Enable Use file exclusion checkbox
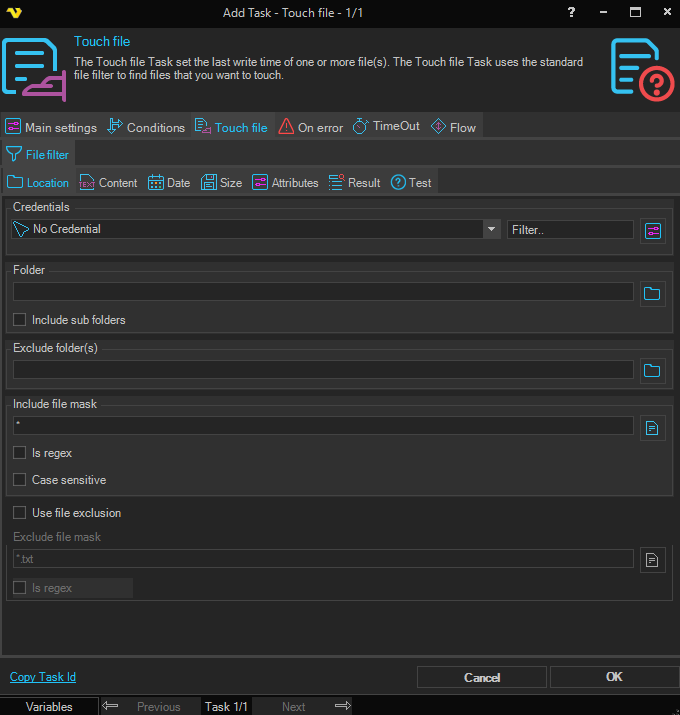The image size is (680, 715). click(x=20, y=513)
